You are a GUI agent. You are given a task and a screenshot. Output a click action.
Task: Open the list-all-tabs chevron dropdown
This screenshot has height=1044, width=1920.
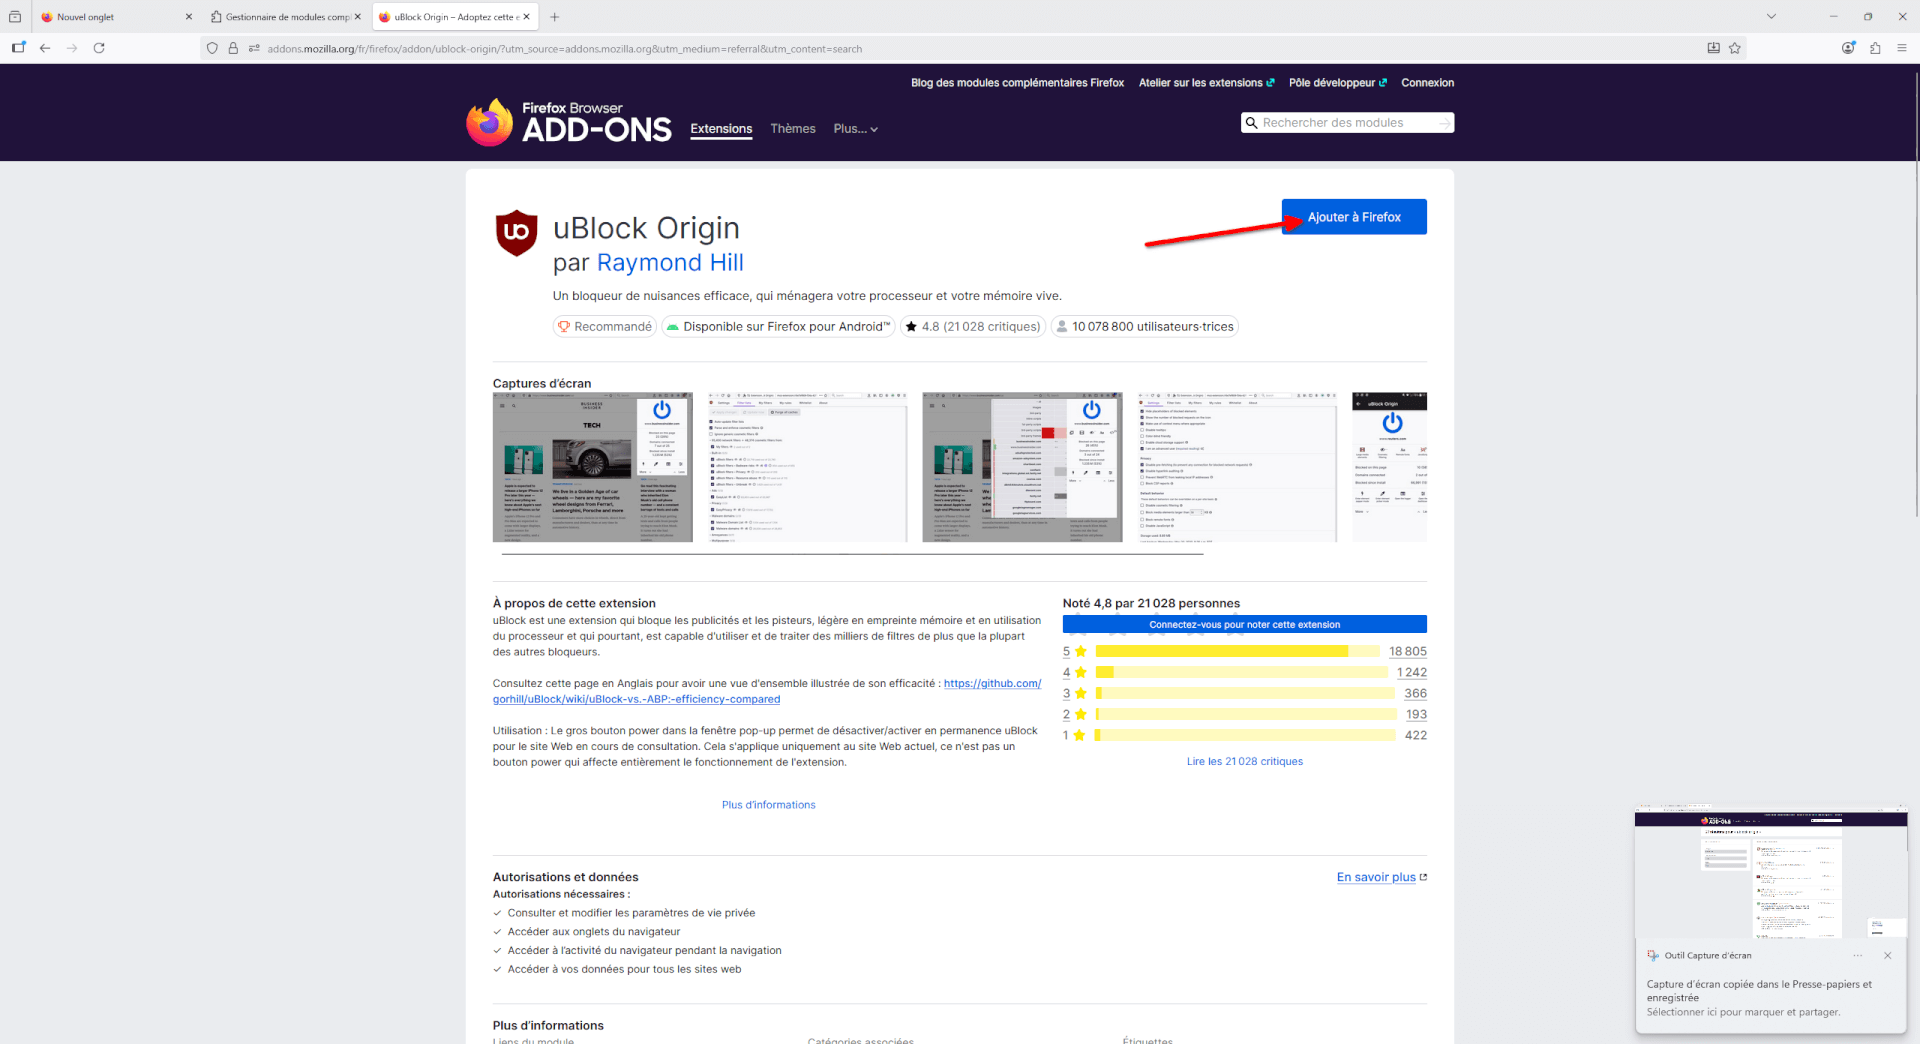point(1771,17)
